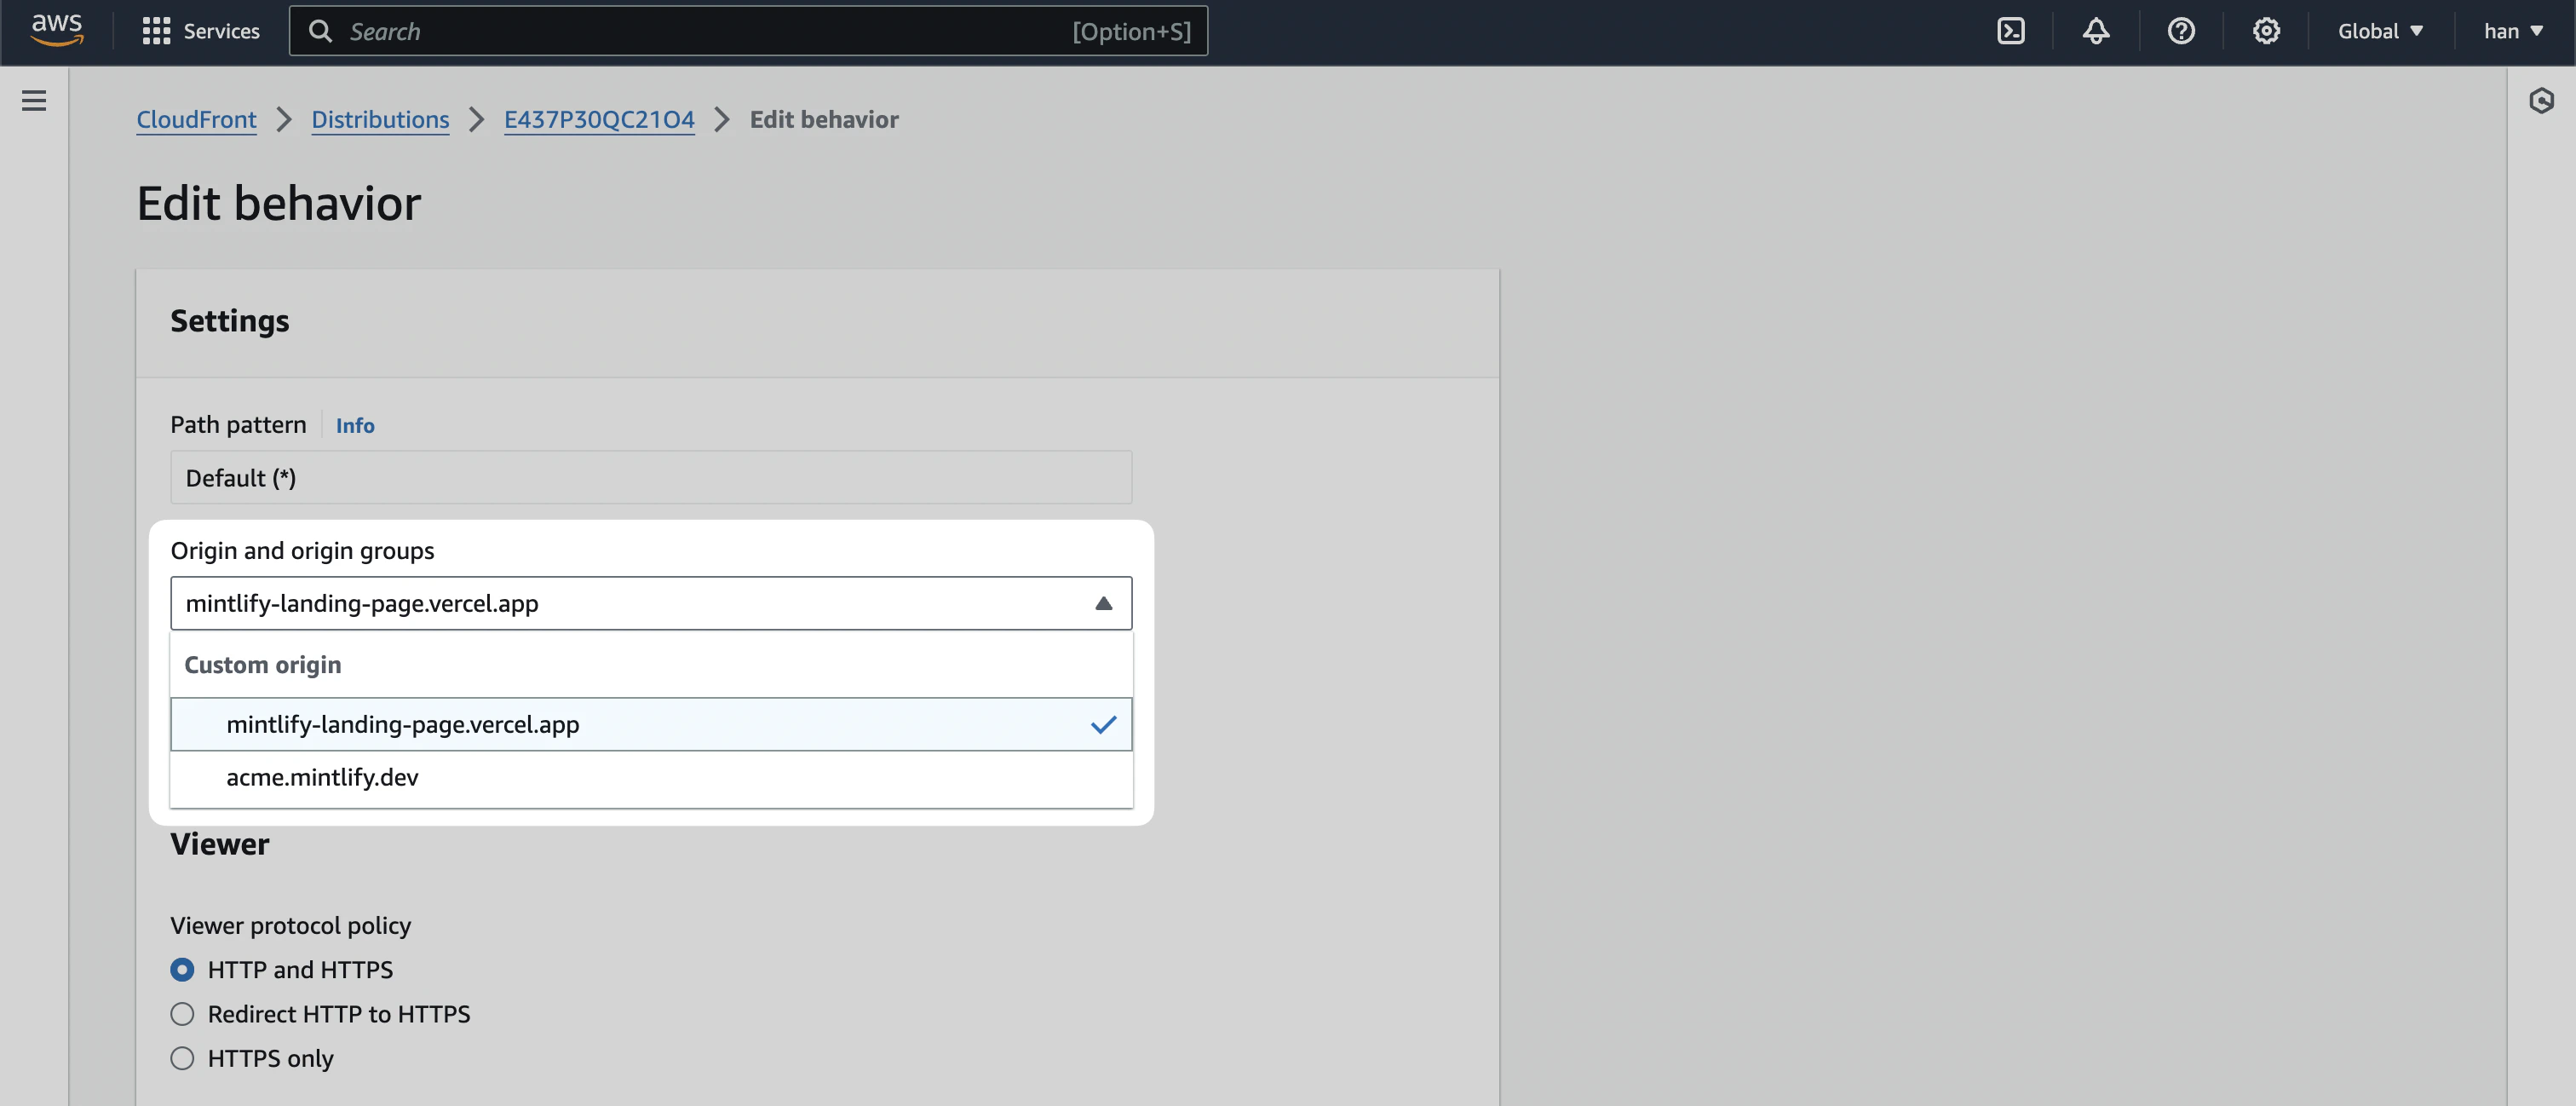
Task: Open CloudShell from the top bar
Action: [x=2010, y=31]
